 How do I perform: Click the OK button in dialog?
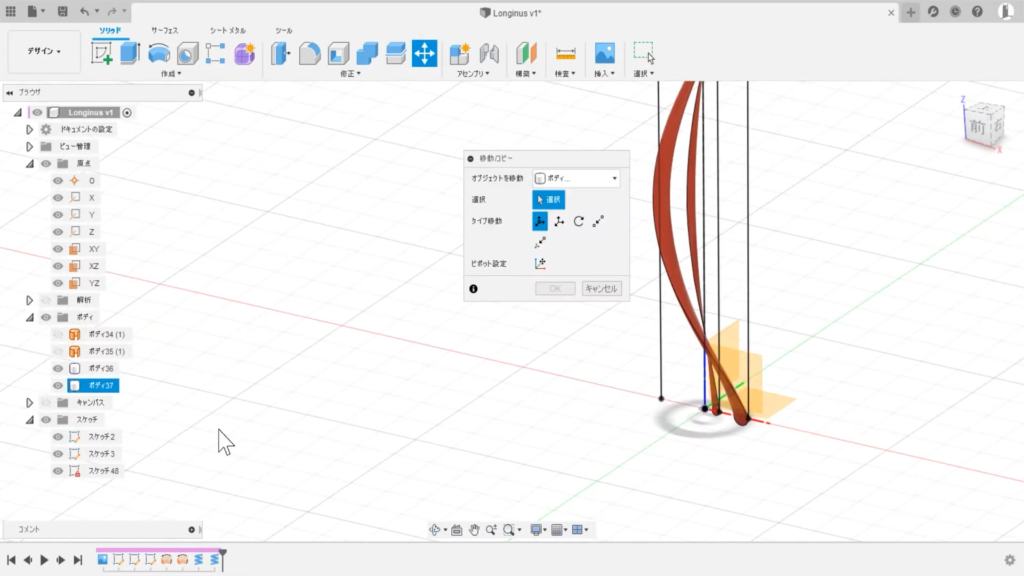pyautogui.click(x=555, y=289)
